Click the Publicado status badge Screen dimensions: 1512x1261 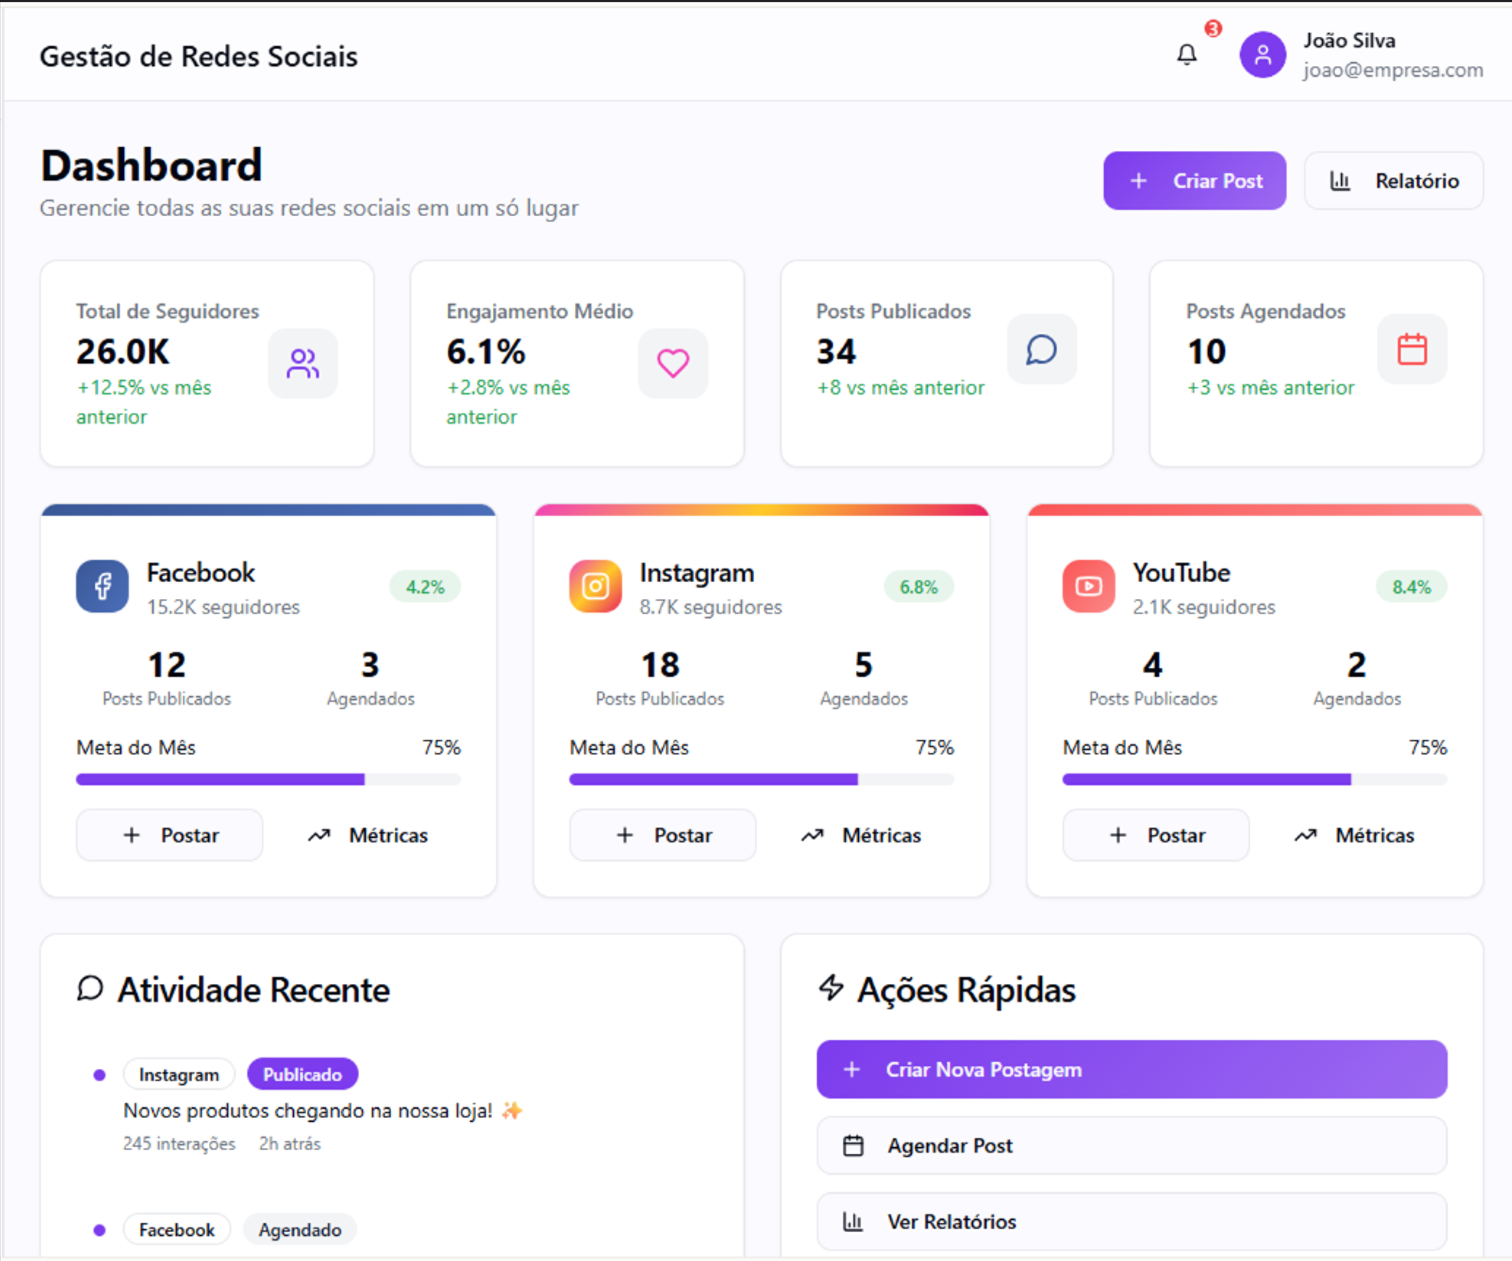pyautogui.click(x=302, y=1075)
